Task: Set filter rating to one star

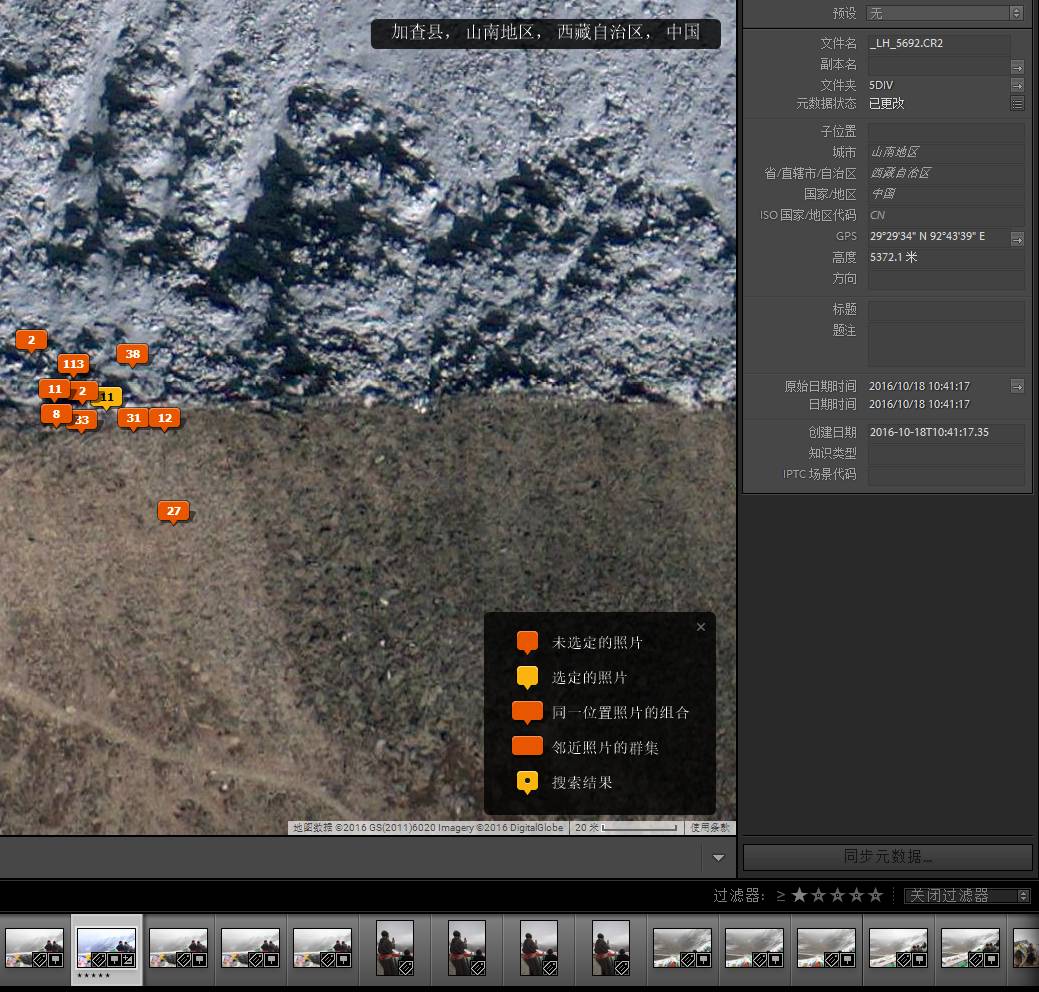Action: [x=799, y=896]
